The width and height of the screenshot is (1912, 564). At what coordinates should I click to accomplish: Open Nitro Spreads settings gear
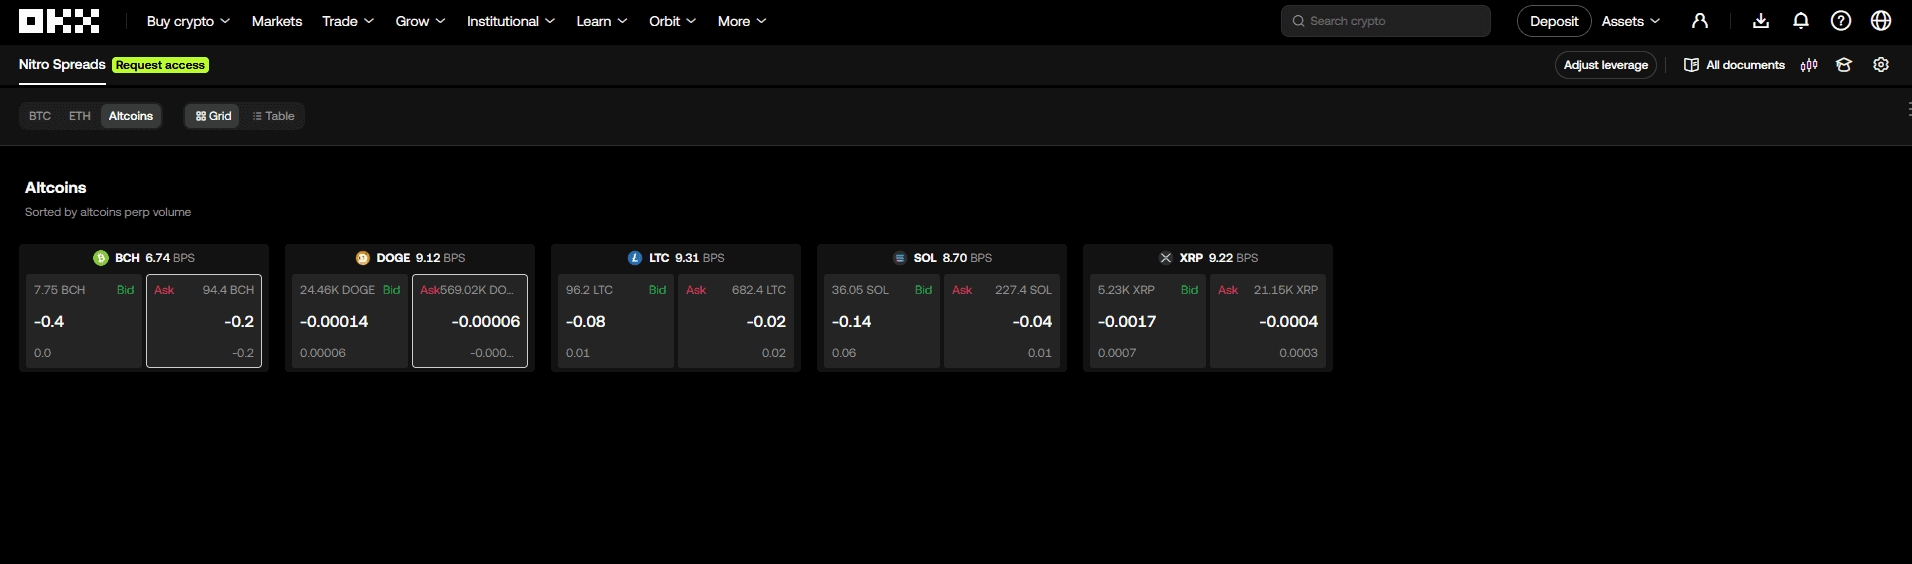tap(1881, 65)
